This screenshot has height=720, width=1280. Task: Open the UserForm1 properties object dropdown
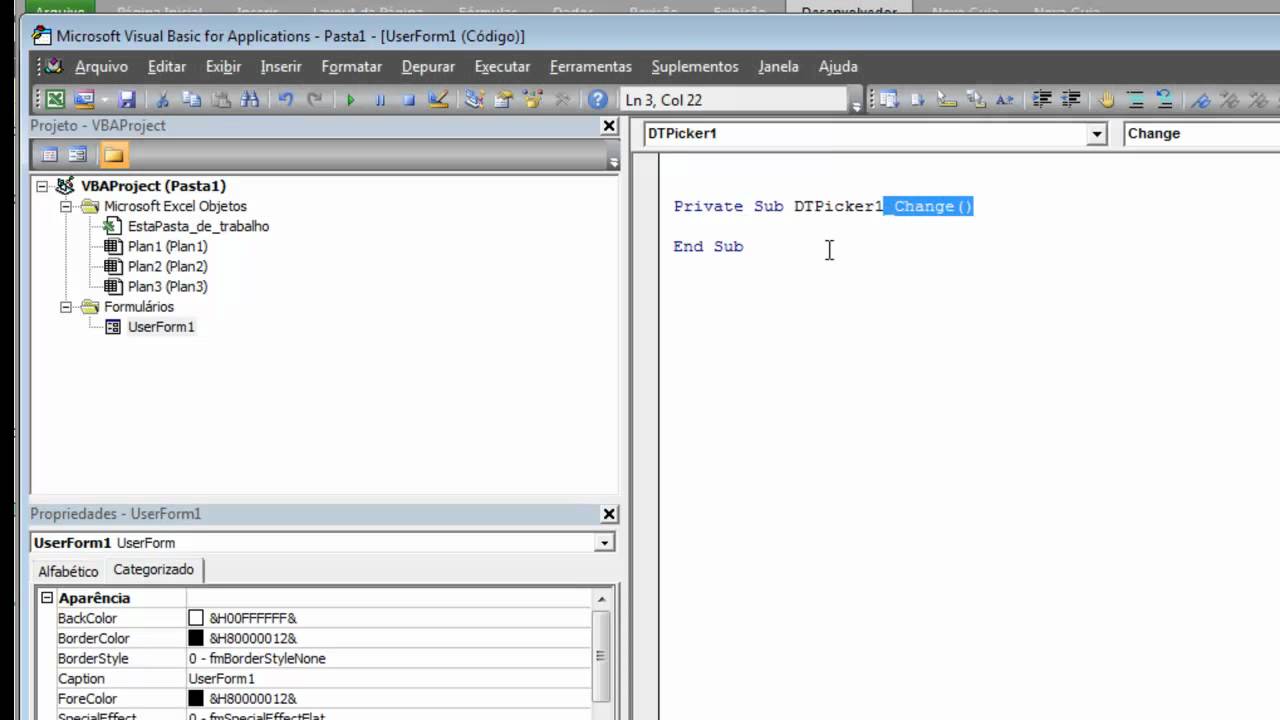pos(604,543)
